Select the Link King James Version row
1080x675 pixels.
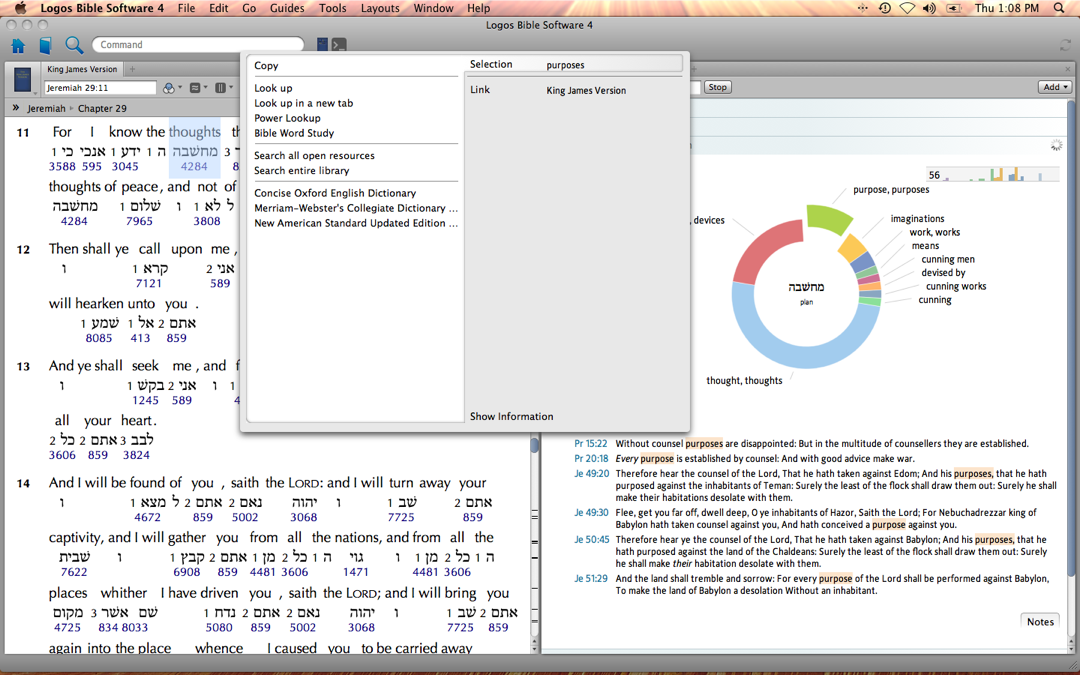[576, 90]
